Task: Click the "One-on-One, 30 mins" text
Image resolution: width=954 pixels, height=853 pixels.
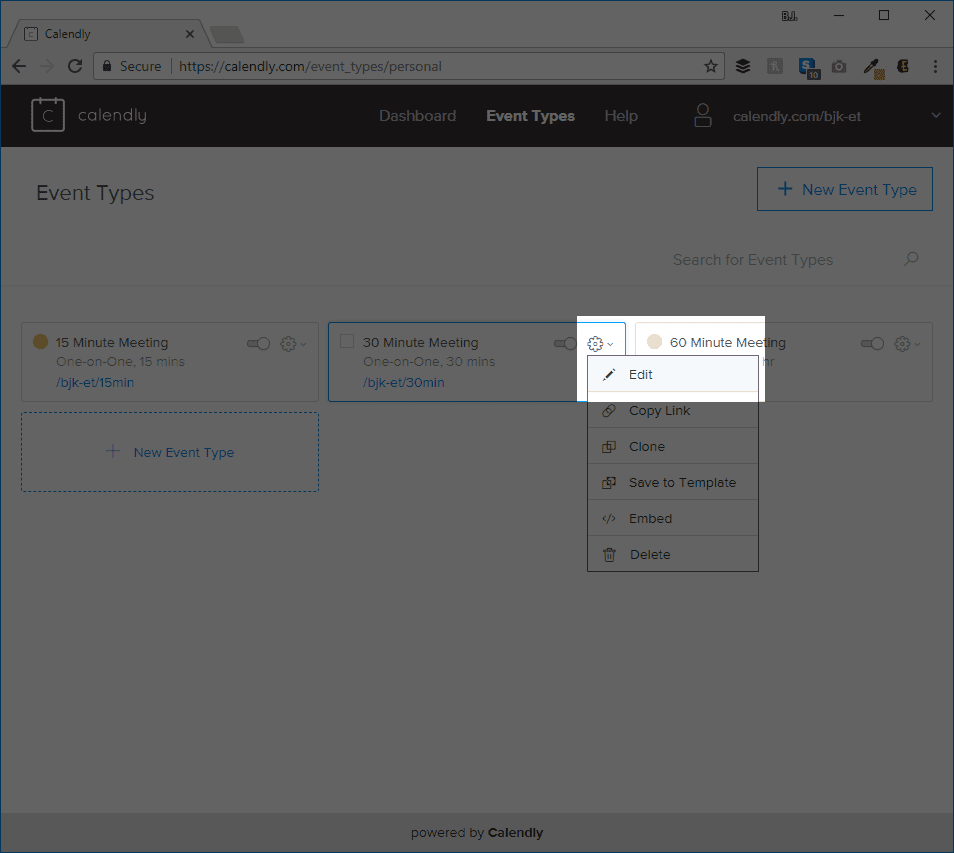Action: (429, 361)
